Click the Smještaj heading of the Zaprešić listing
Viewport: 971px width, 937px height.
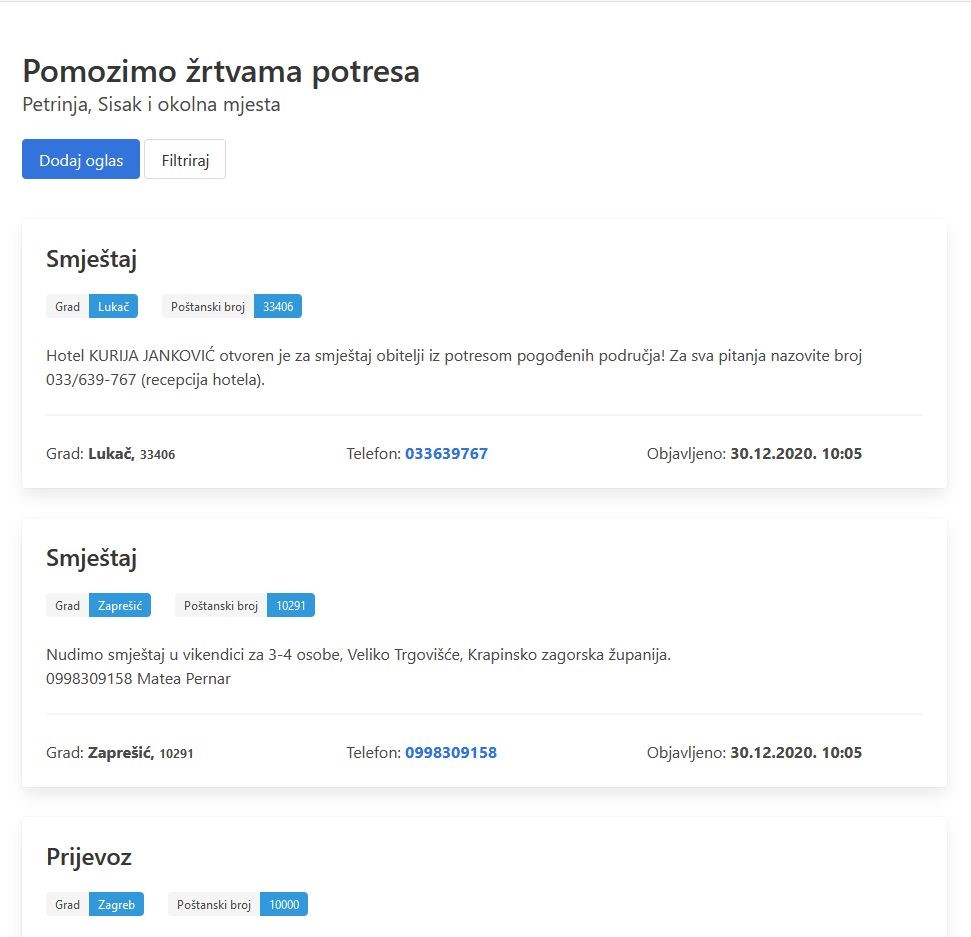click(91, 559)
